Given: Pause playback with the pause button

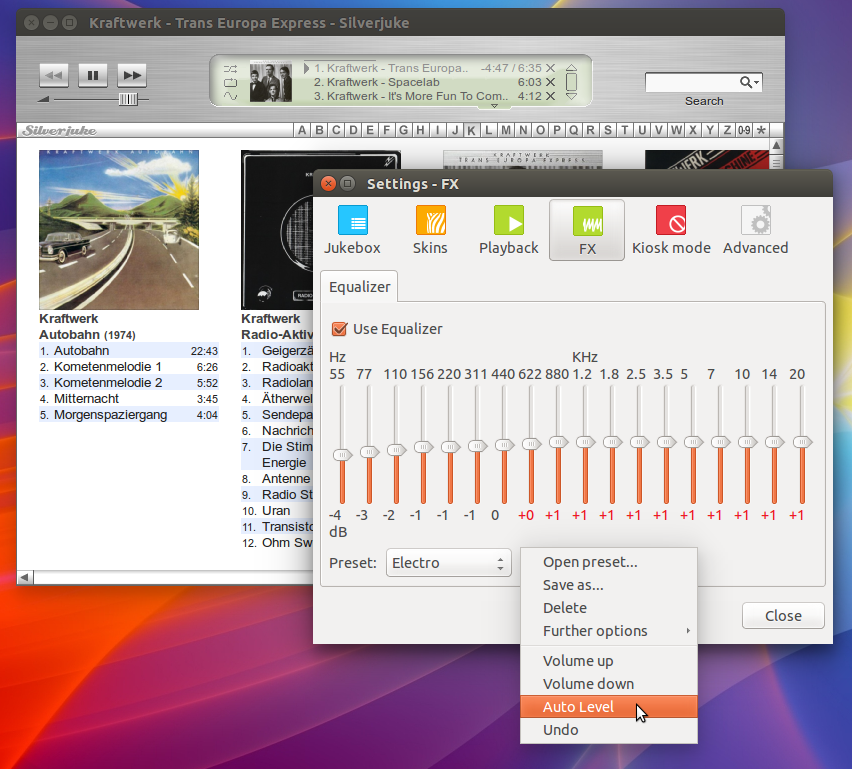Looking at the screenshot, I should point(92,75).
